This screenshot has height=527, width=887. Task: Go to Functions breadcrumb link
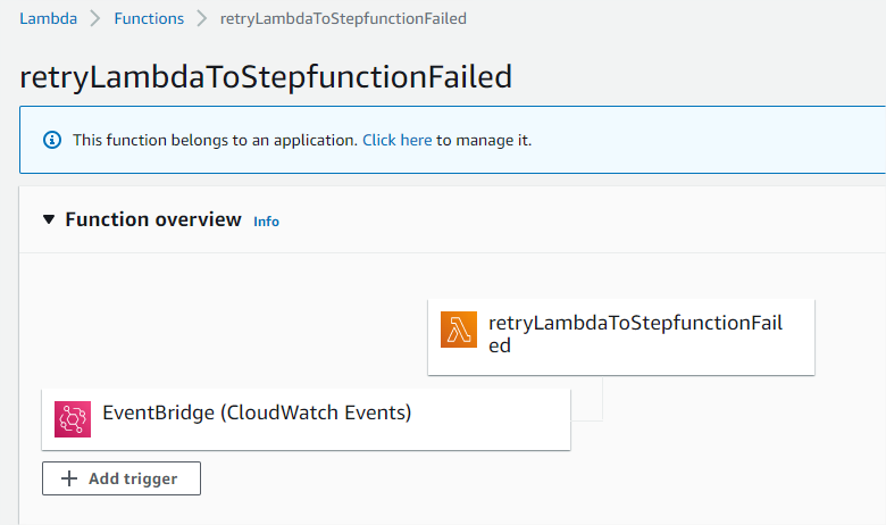149,19
